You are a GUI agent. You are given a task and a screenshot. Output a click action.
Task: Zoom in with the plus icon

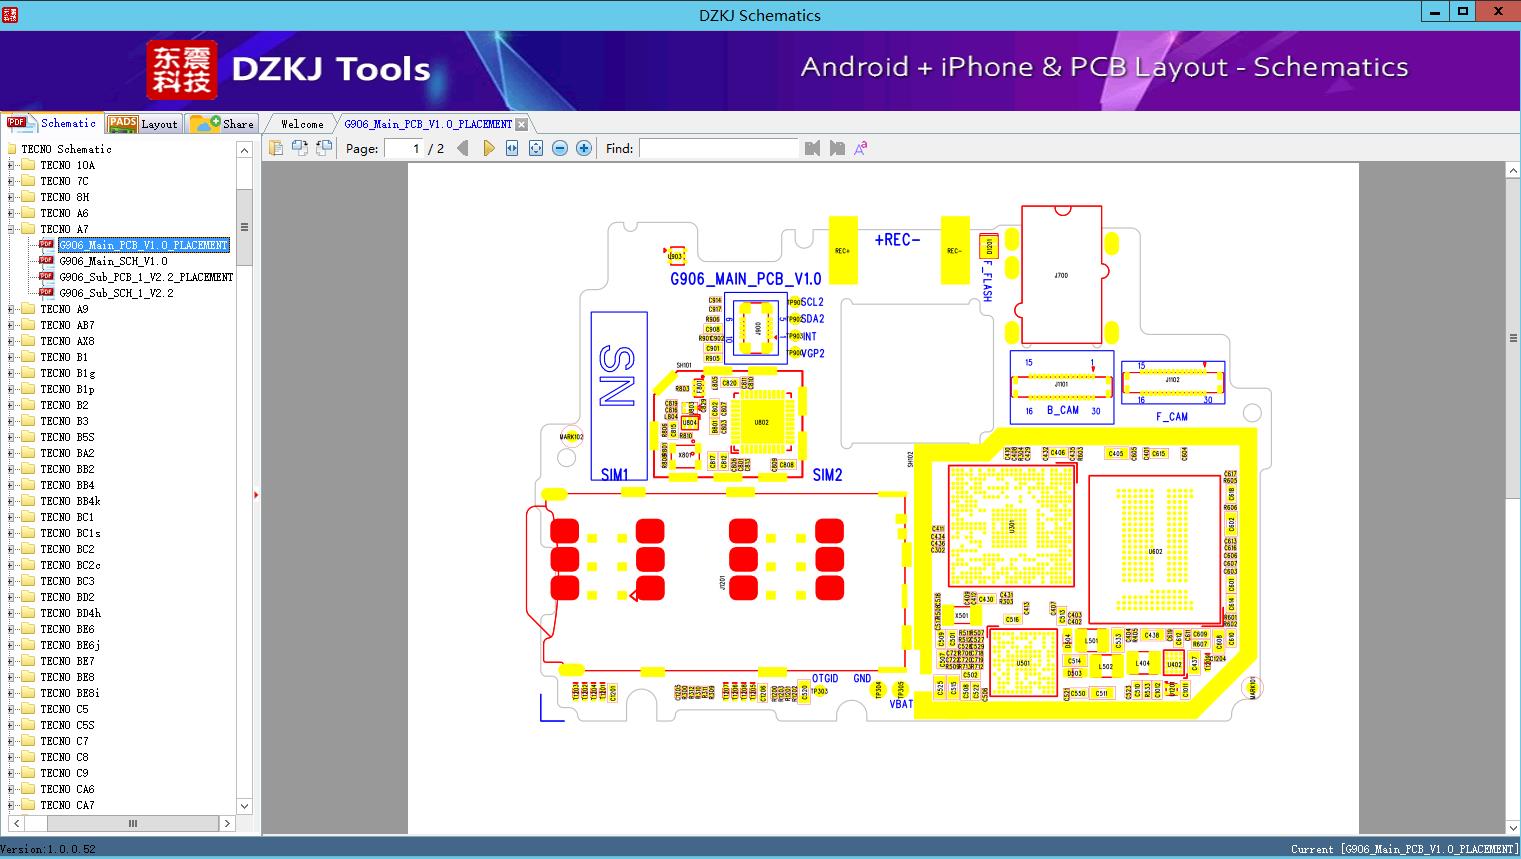(x=584, y=148)
